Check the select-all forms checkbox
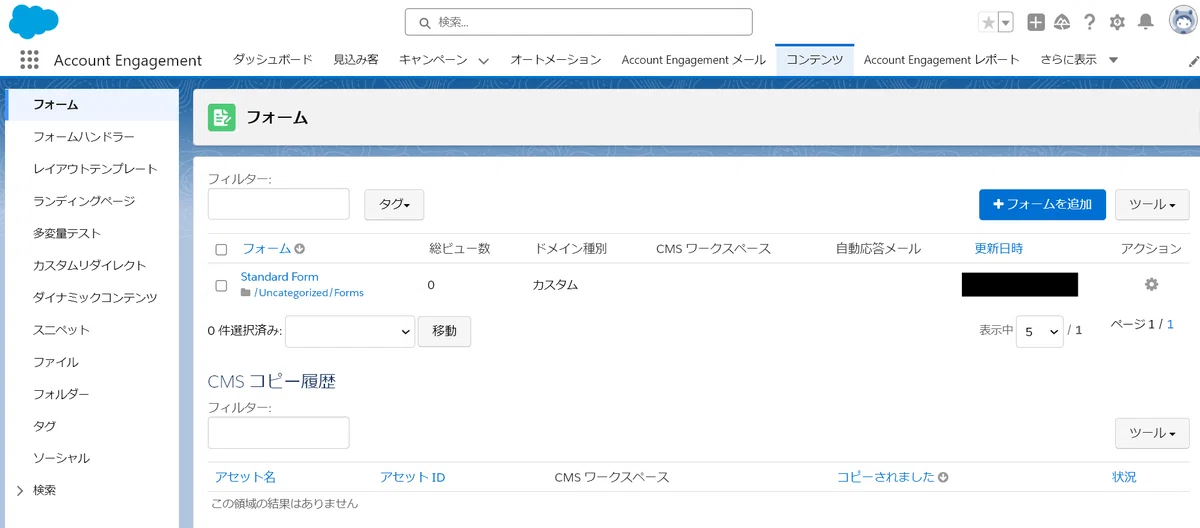Screen dimensions: 1200x528 [222, 249]
